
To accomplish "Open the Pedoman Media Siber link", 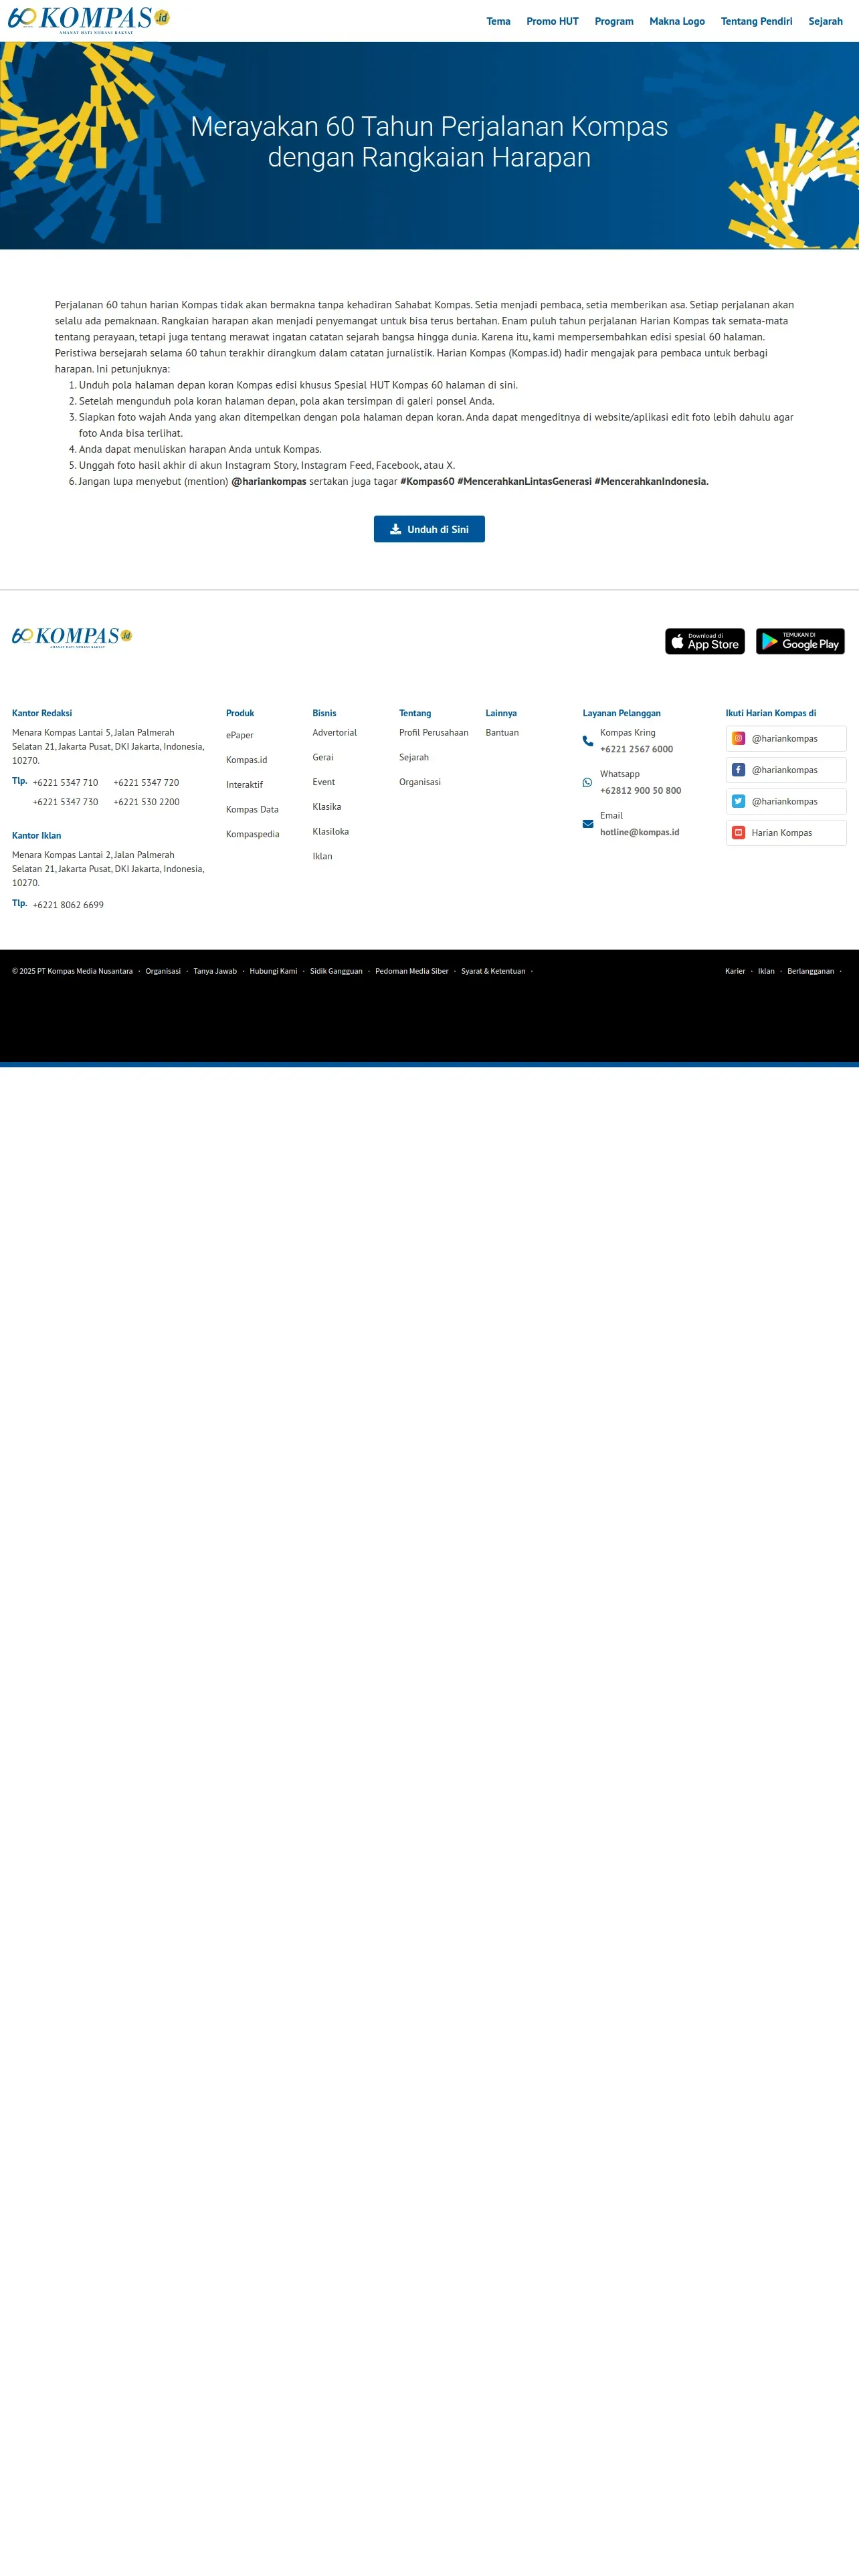I will tap(411, 971).
